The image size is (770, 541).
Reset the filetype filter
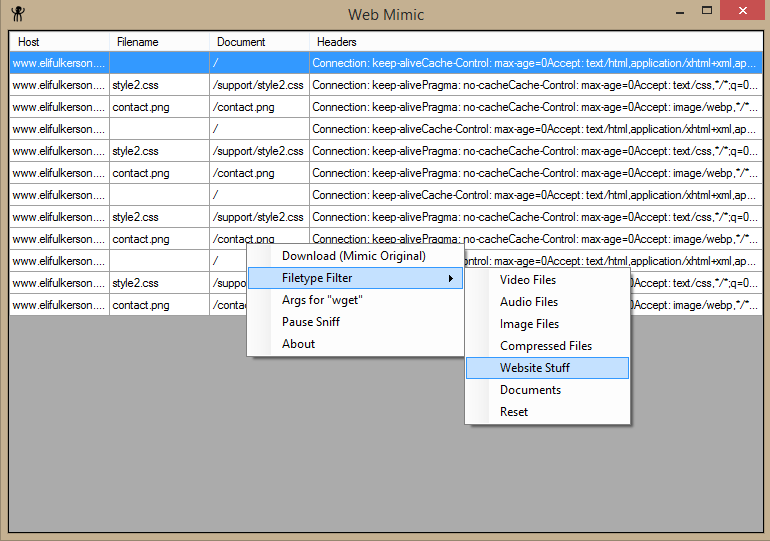point(514,412)
